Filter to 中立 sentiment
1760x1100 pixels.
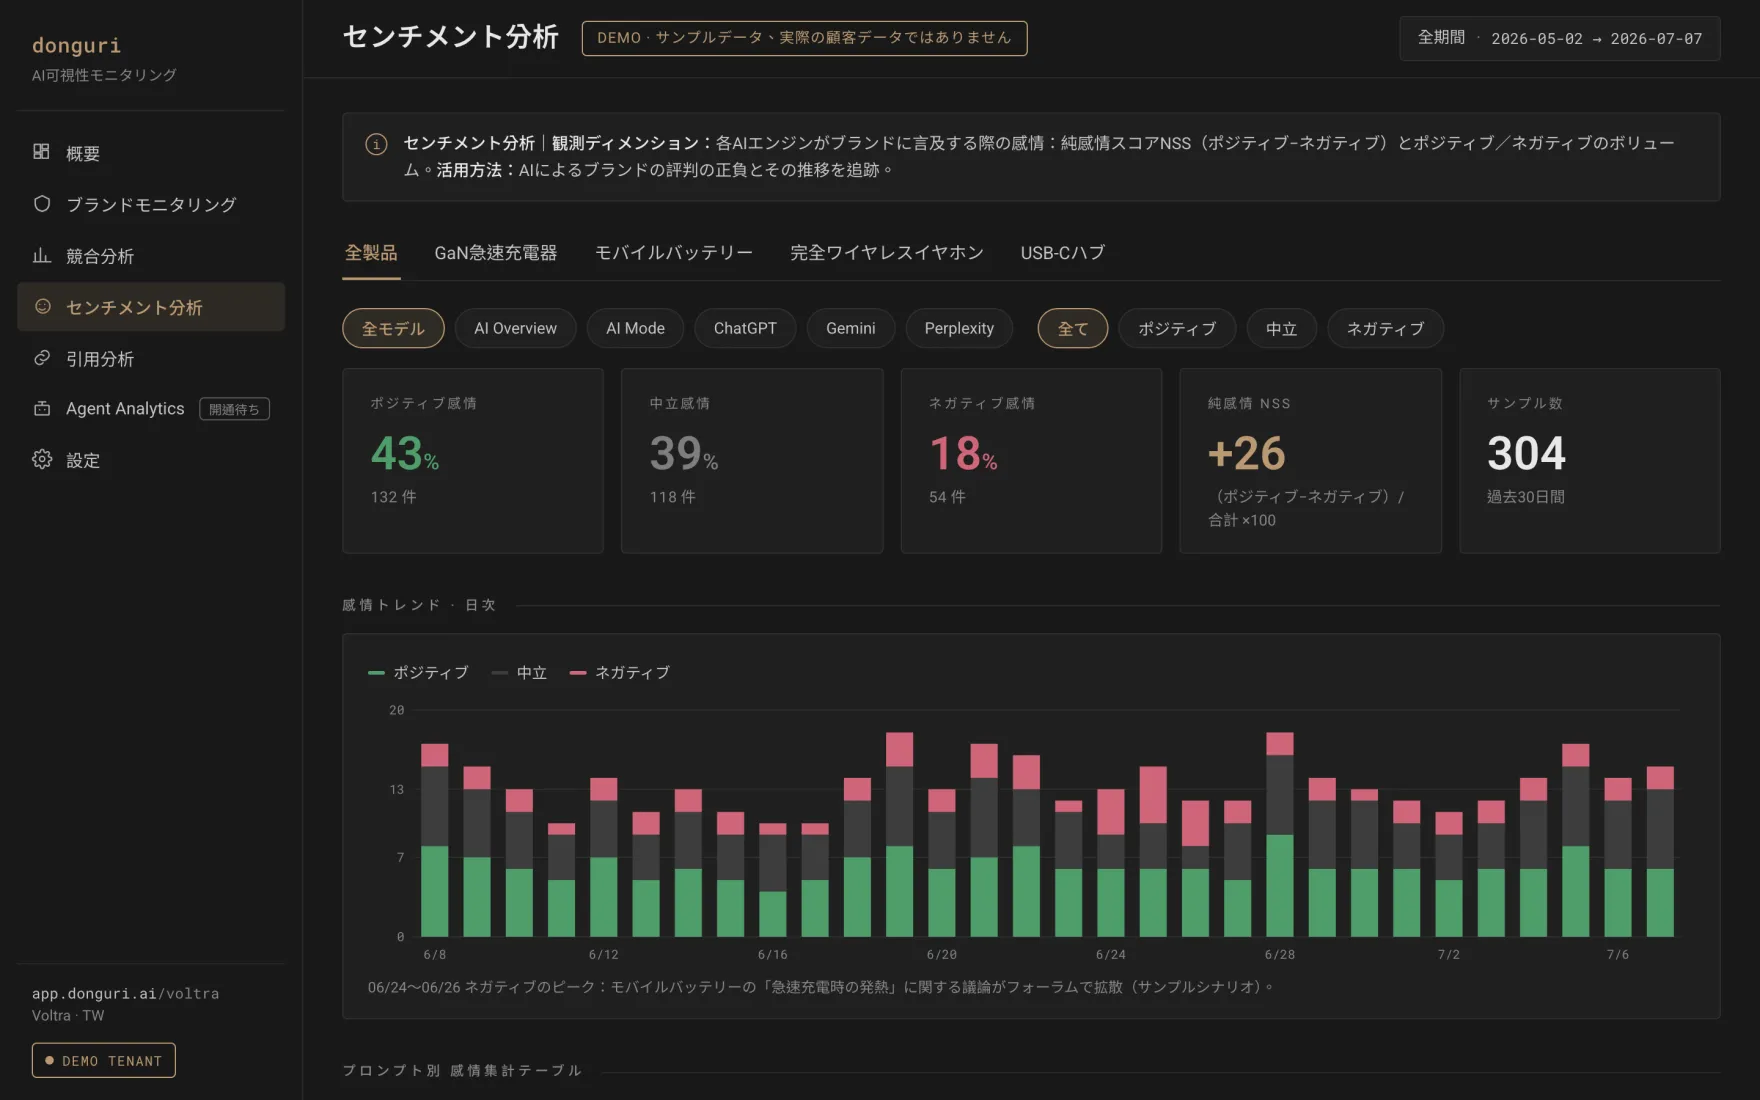(x=1281, y=328)
